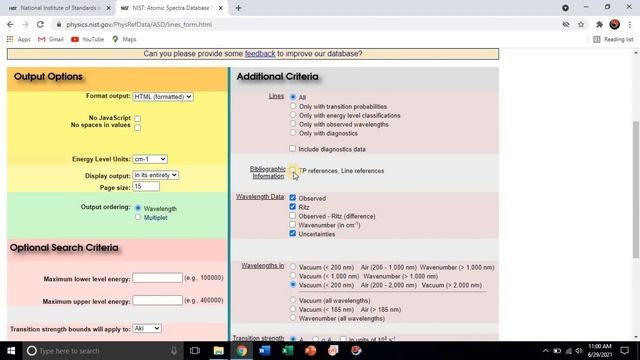Open Wavelengths in help link

pyautogui.click(x=262, y=266)
